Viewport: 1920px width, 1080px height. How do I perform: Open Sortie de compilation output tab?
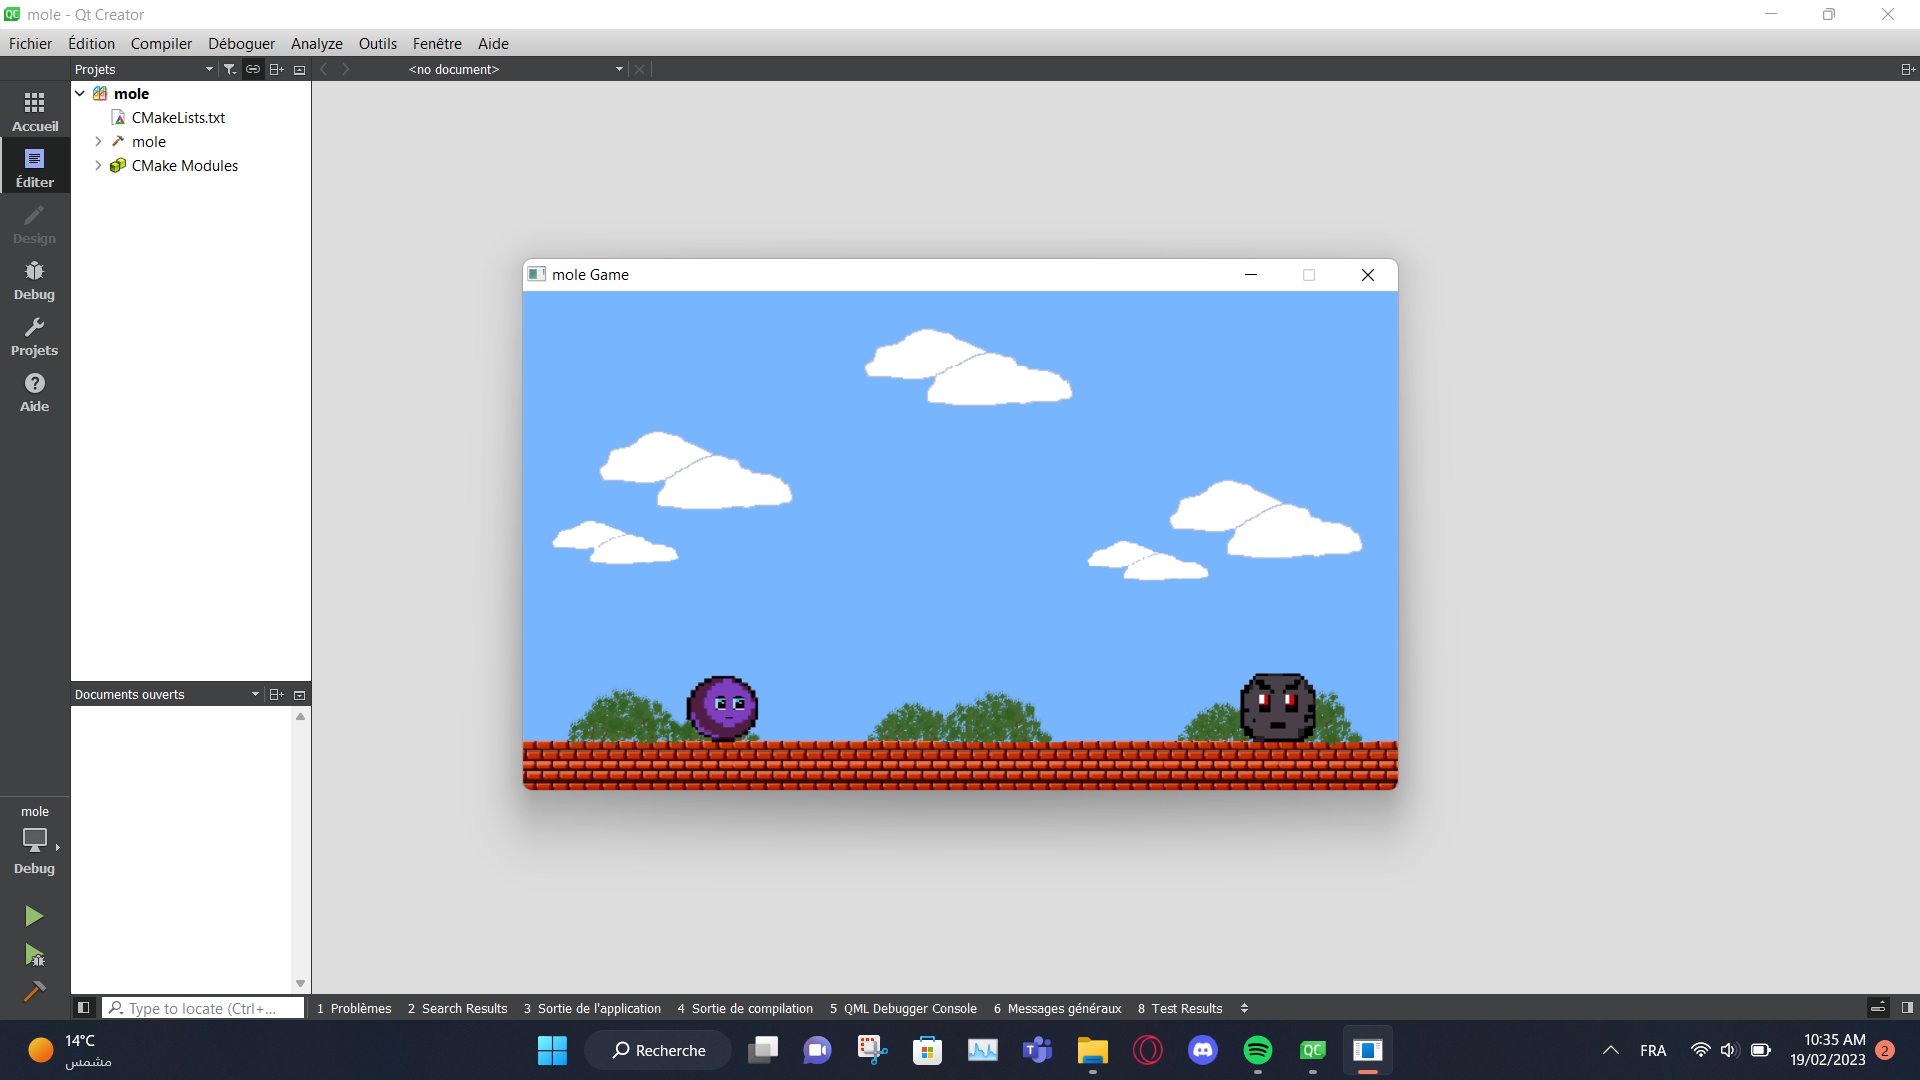(x=744, y=1008)
